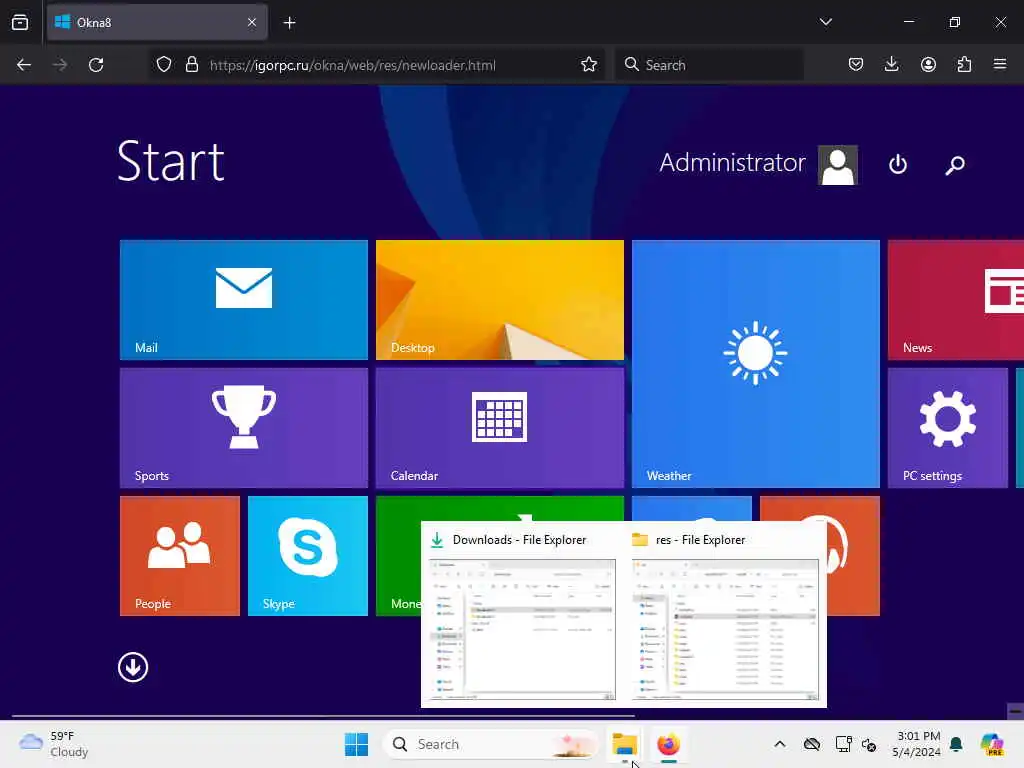Open the Firefox account icon

[x=928, y=64]
